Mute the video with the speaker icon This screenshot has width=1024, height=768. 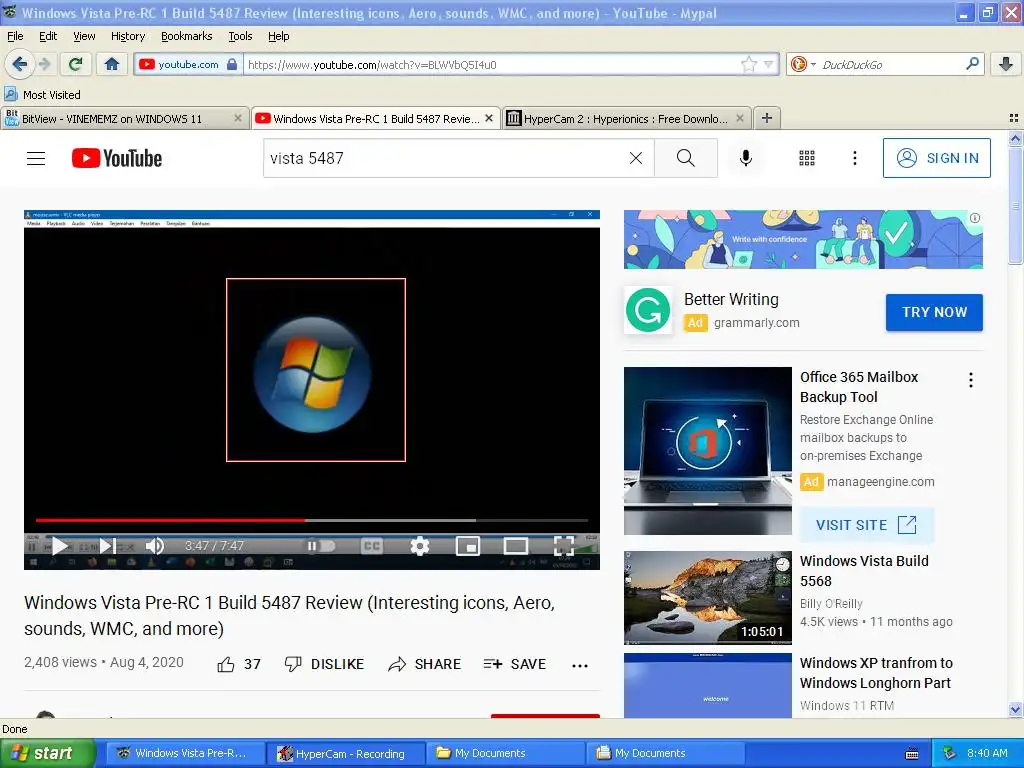154,546
